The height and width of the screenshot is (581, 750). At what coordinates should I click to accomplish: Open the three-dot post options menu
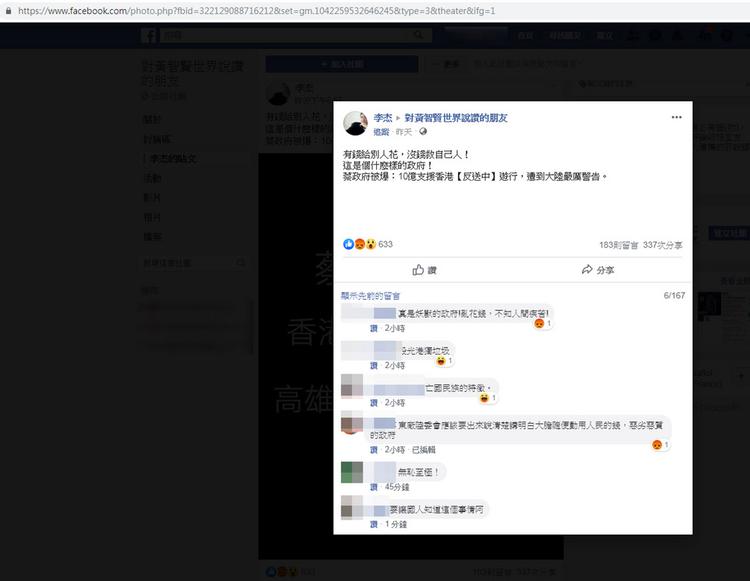[x=676, y=117]
